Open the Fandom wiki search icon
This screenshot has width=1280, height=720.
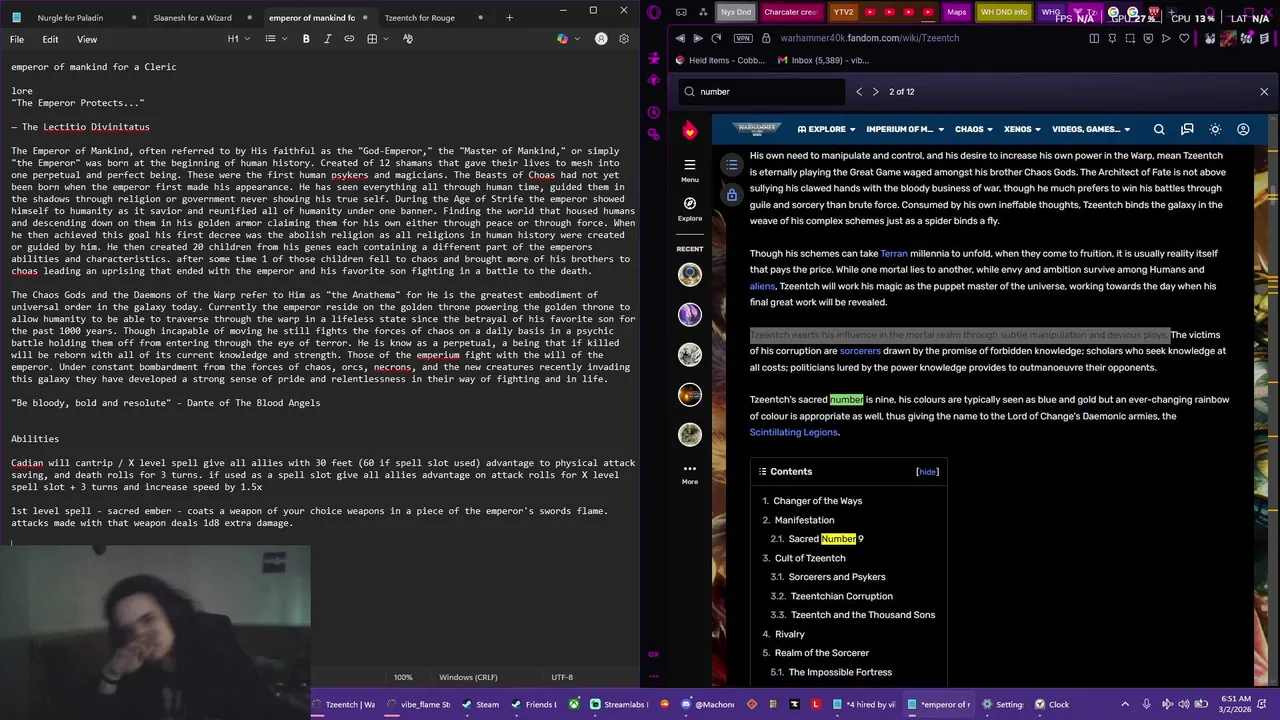1159,129
